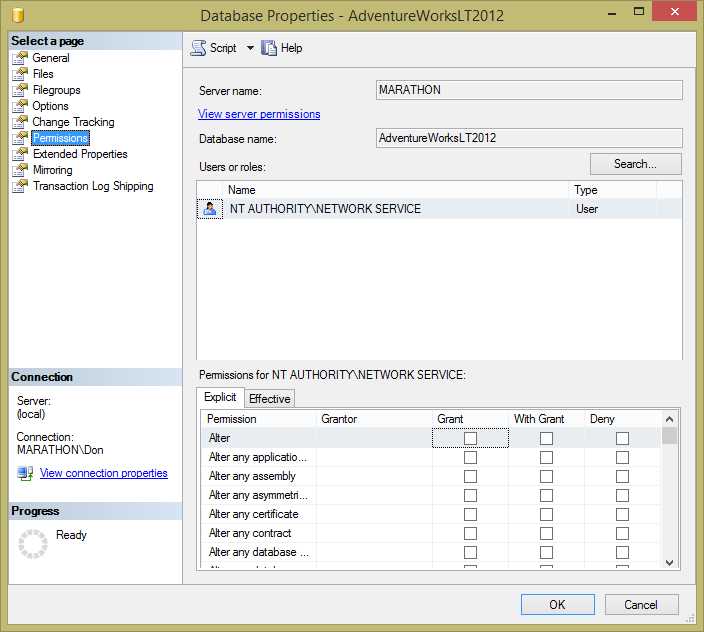Switch to the Explicit tab
This screenshot has width=704, height=632.
coord(220,397)
